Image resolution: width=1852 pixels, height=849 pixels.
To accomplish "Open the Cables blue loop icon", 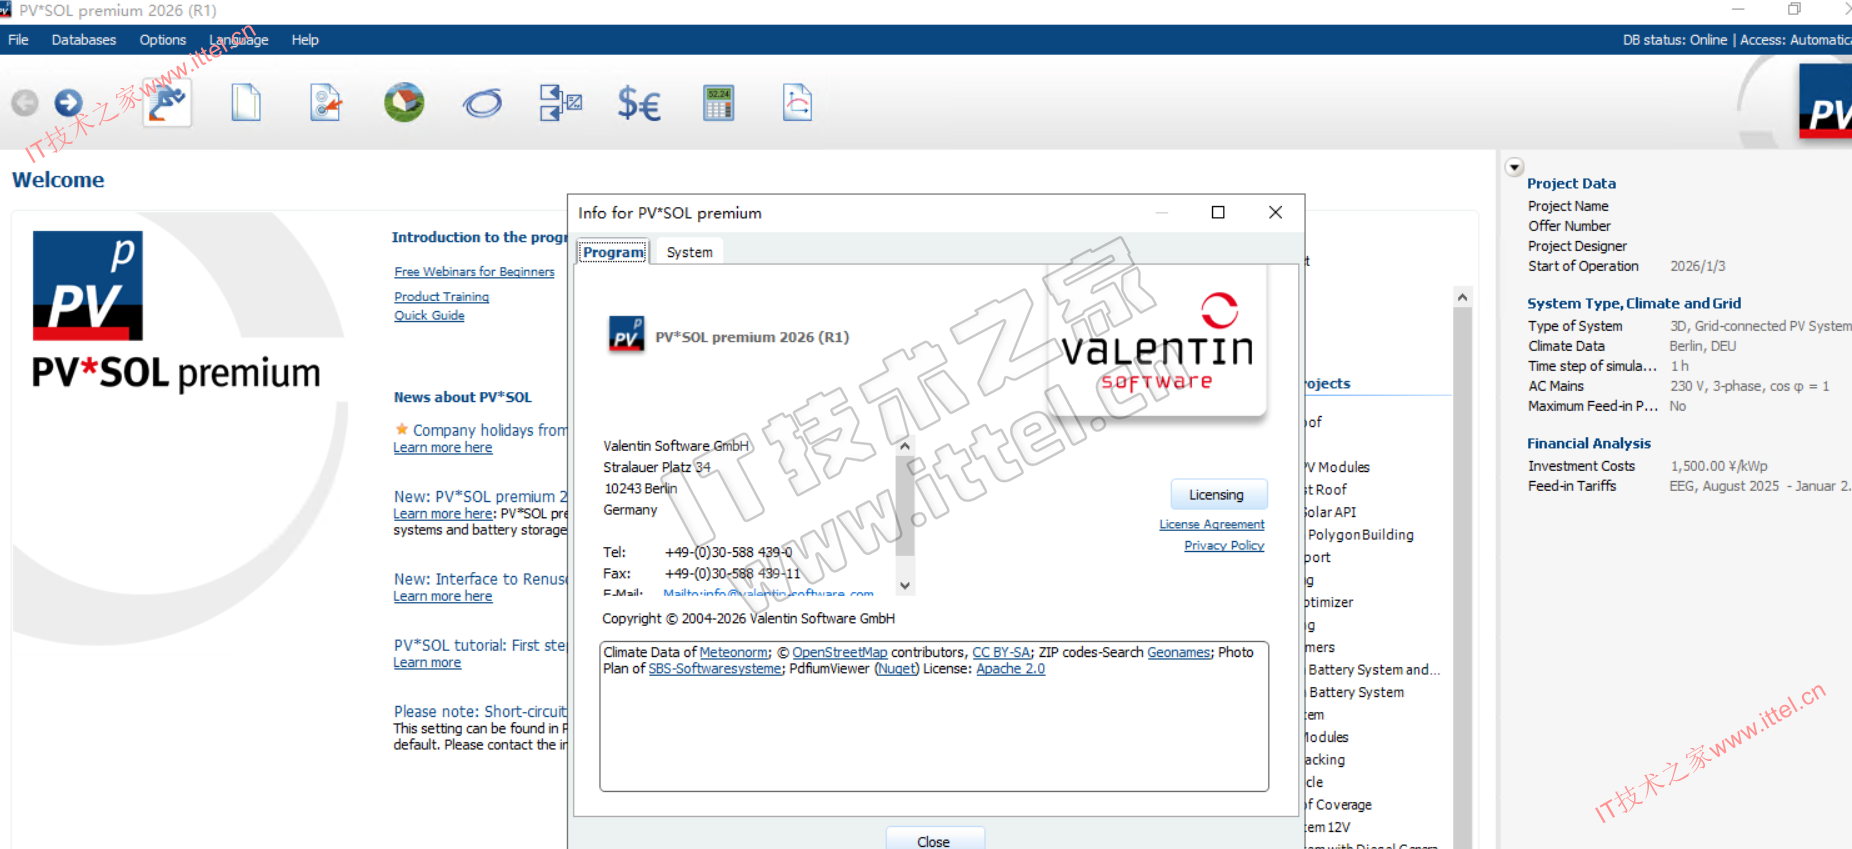I will point(482,102).
